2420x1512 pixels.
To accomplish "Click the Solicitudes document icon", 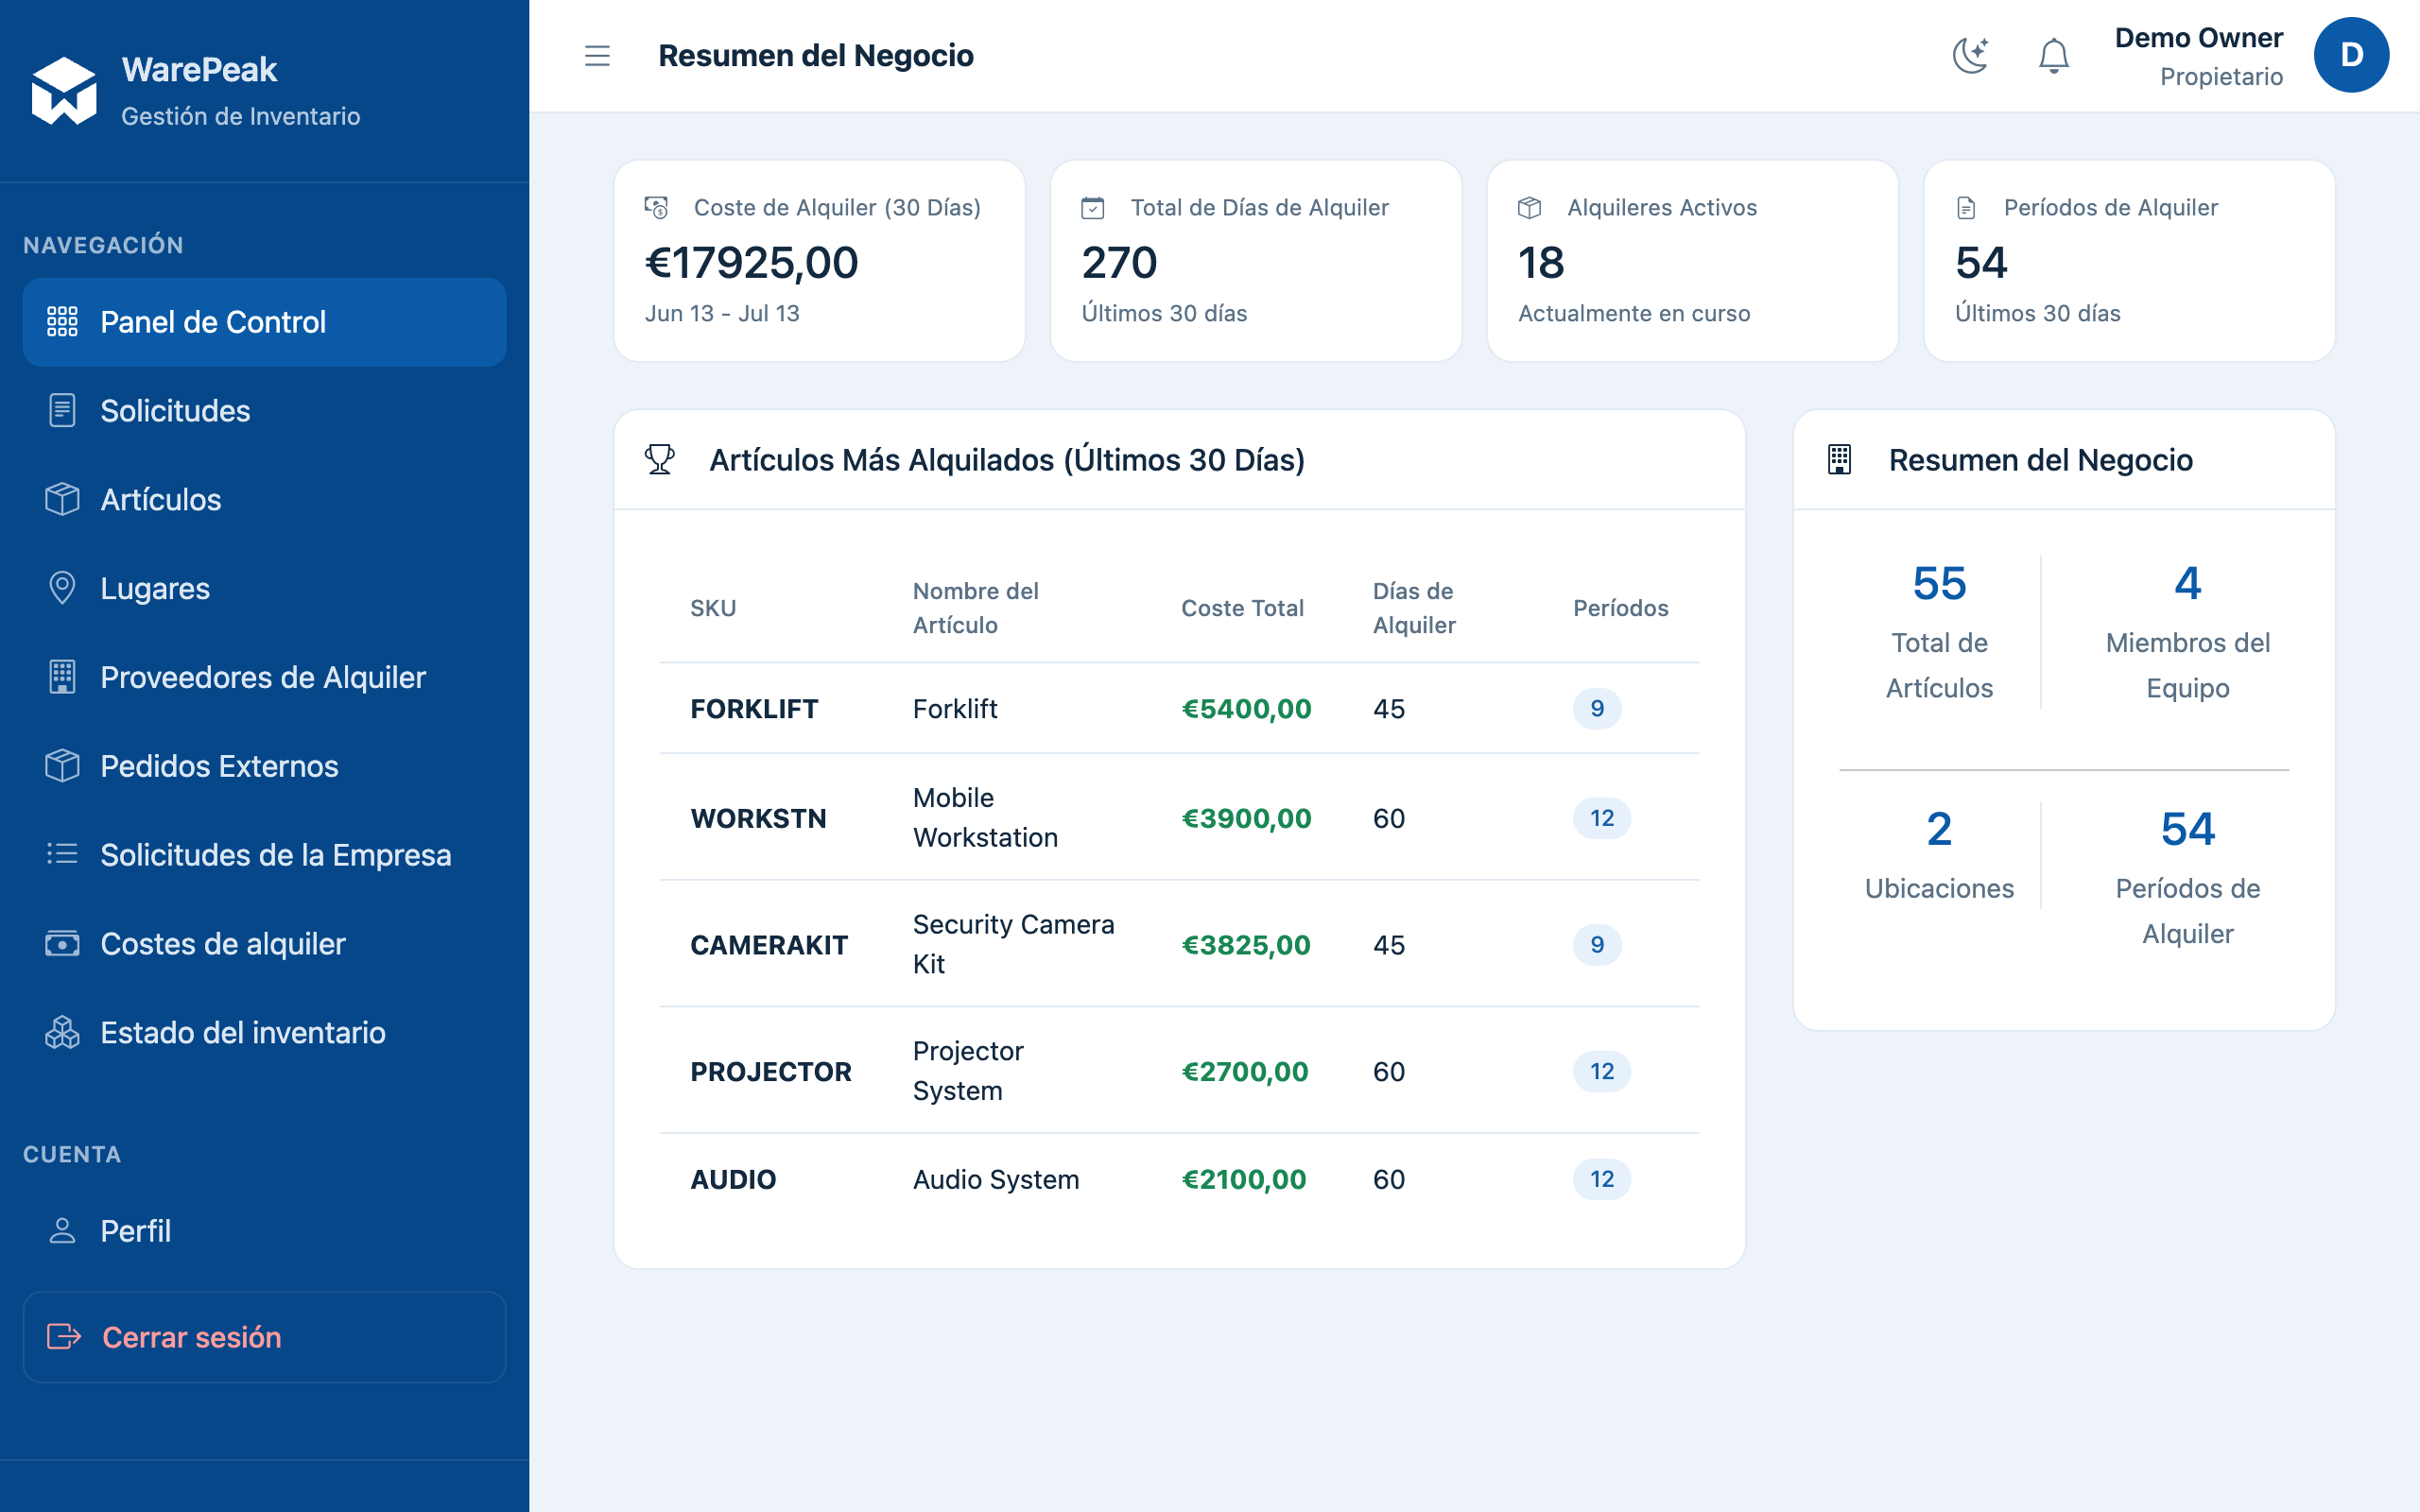I will coord(62,411).
